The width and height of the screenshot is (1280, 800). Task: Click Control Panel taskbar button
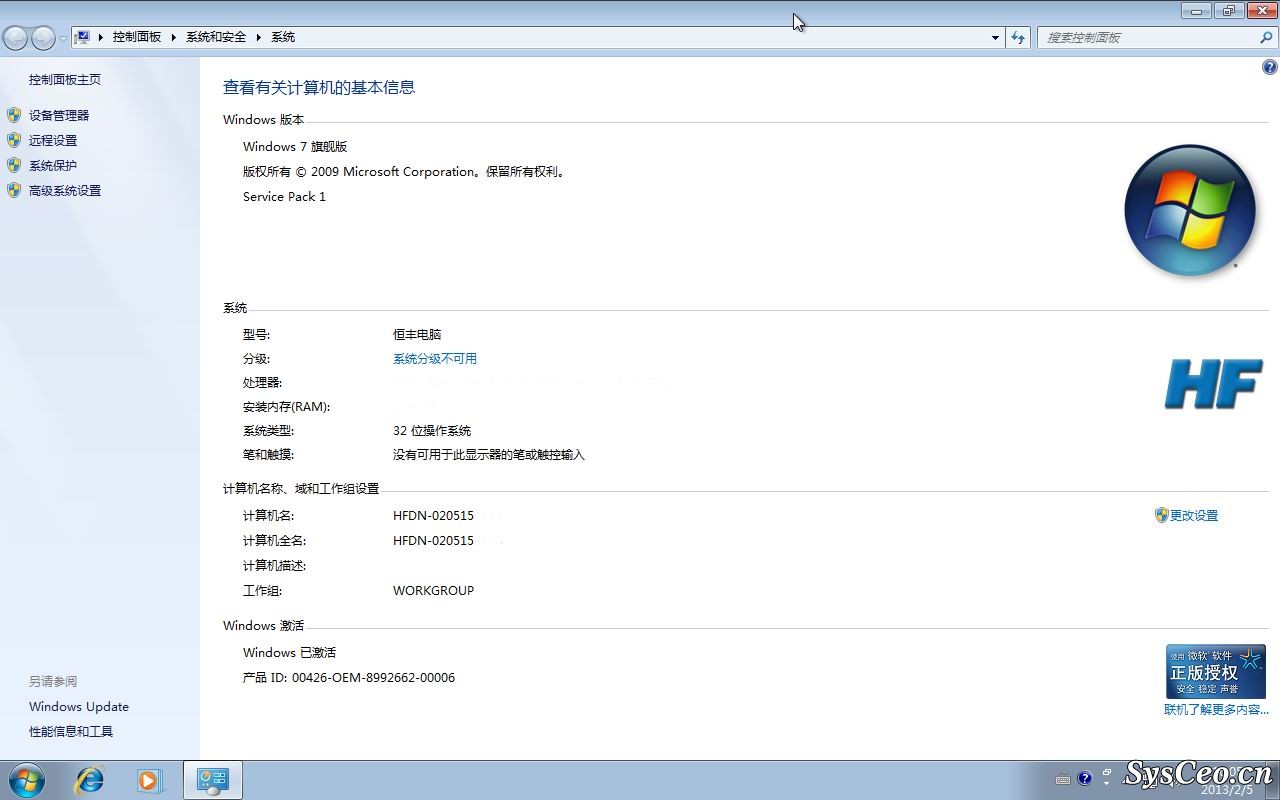click(x=213, y=780)
